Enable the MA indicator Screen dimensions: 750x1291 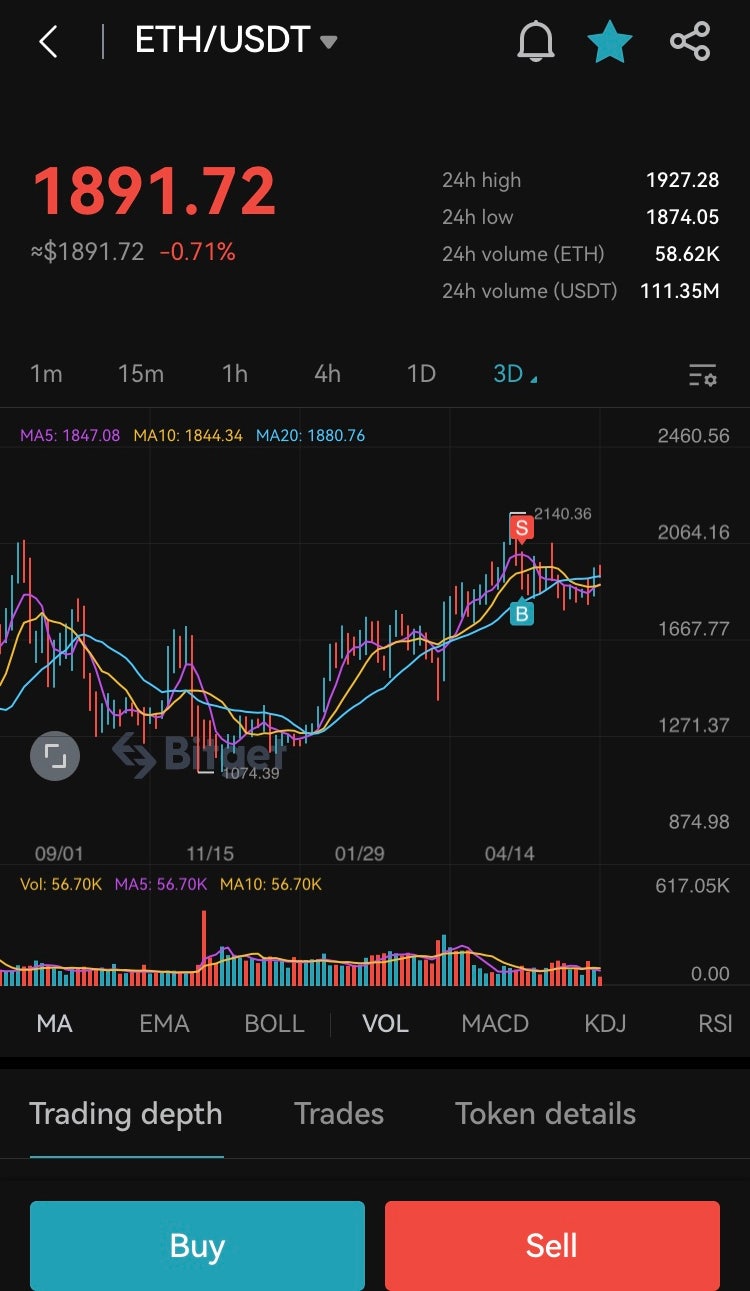click(x=54, y=1023)
